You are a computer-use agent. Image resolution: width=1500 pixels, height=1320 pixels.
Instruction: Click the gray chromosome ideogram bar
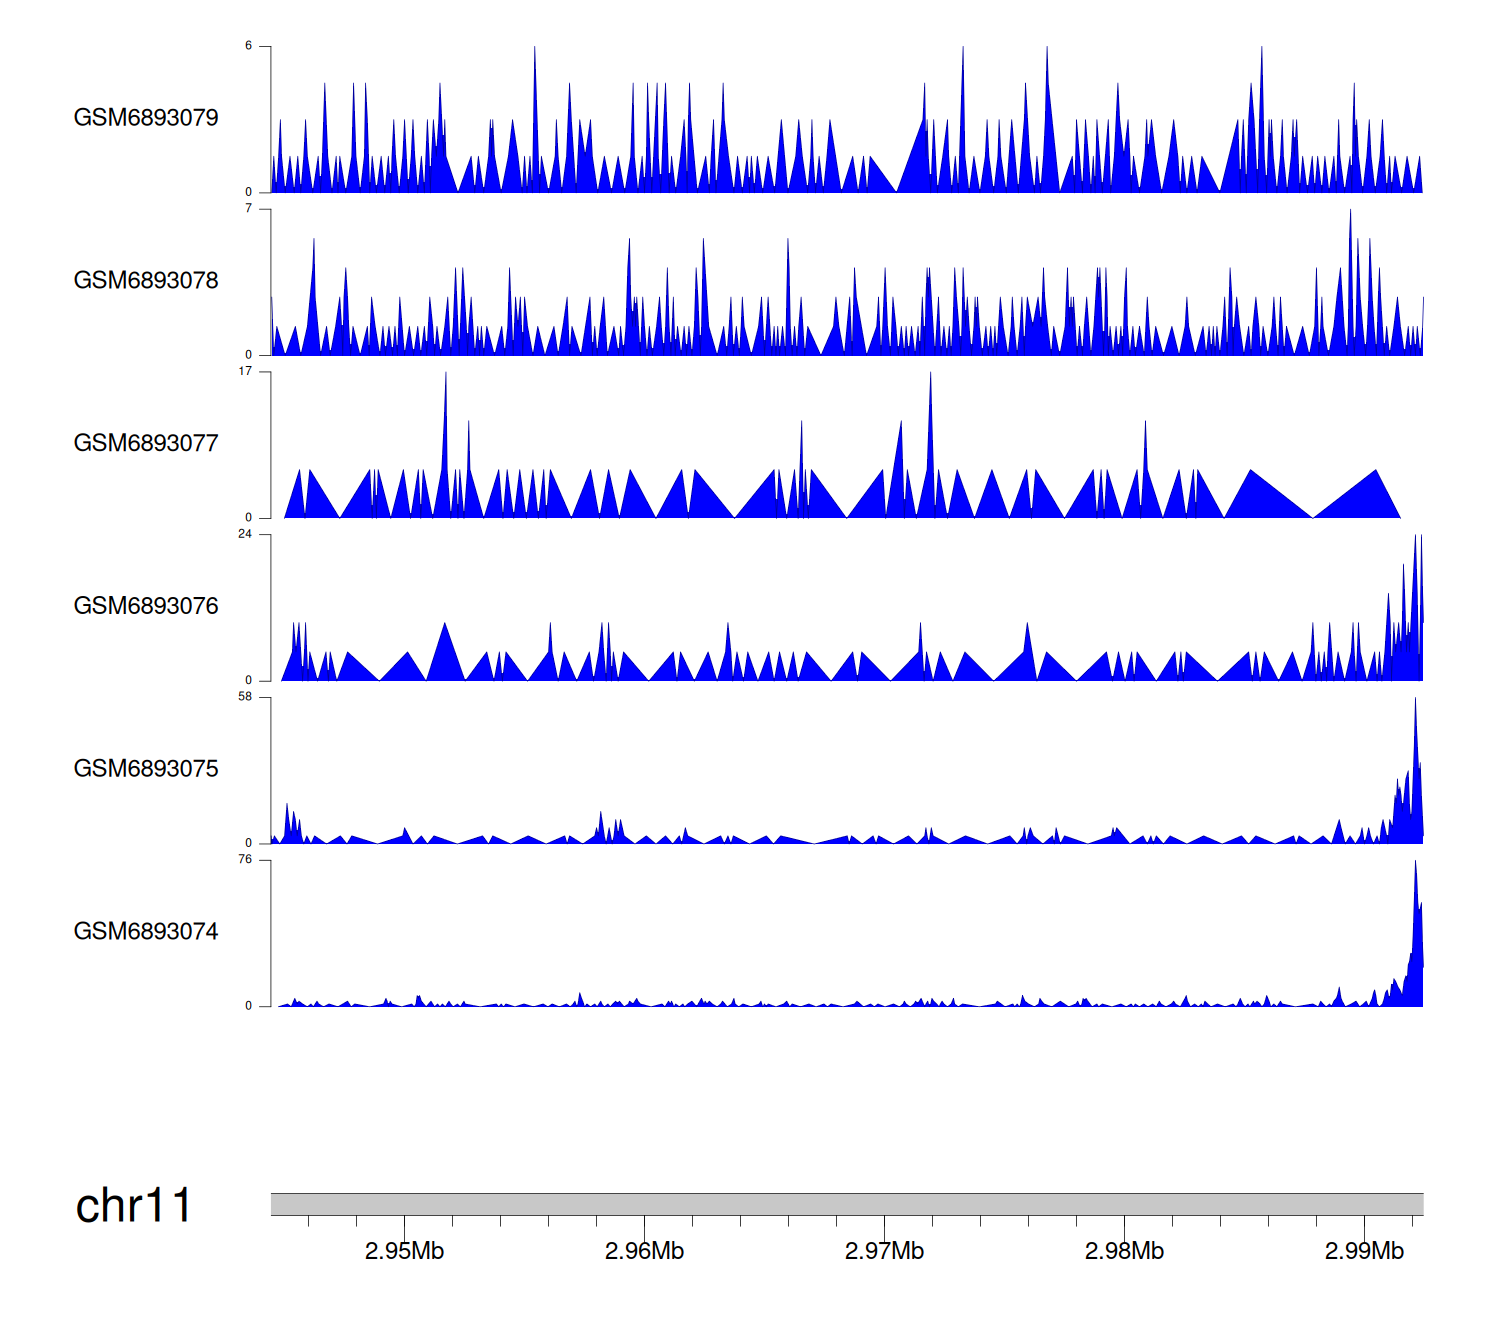click(846, 1204)
